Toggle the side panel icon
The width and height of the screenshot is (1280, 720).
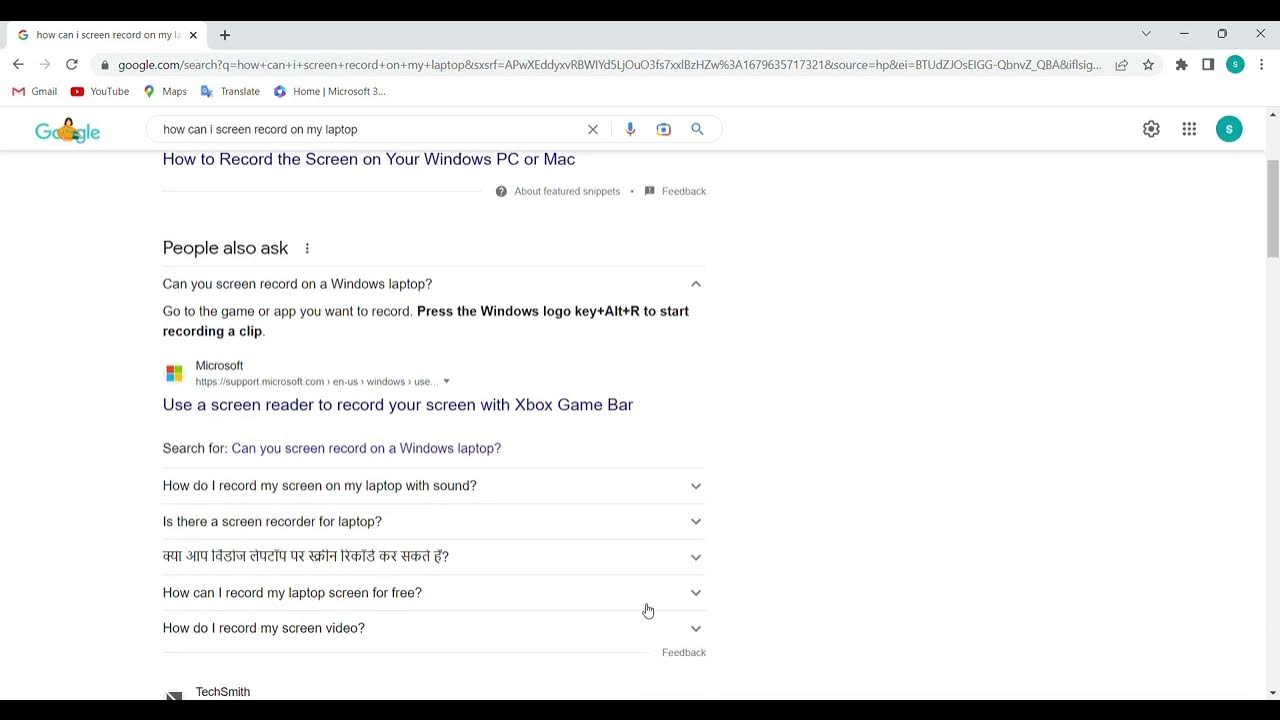(1208, 65)
